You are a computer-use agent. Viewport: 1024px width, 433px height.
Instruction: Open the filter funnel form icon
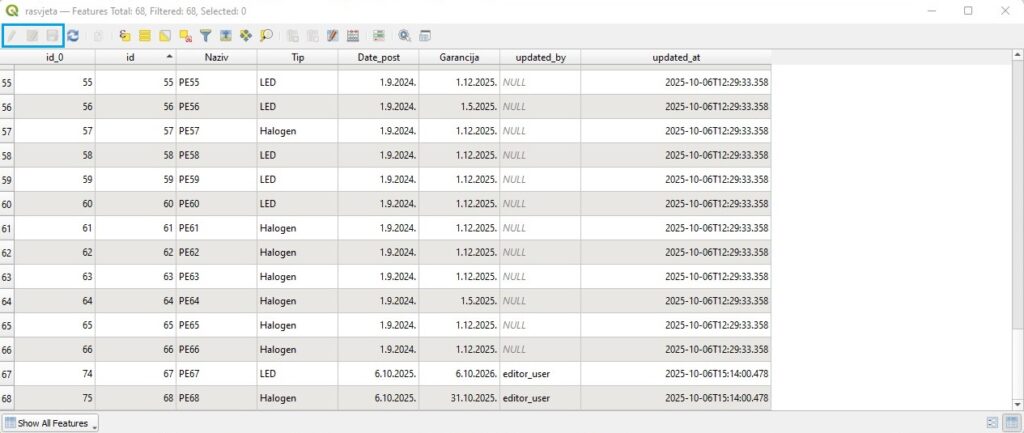pos(206,36)
